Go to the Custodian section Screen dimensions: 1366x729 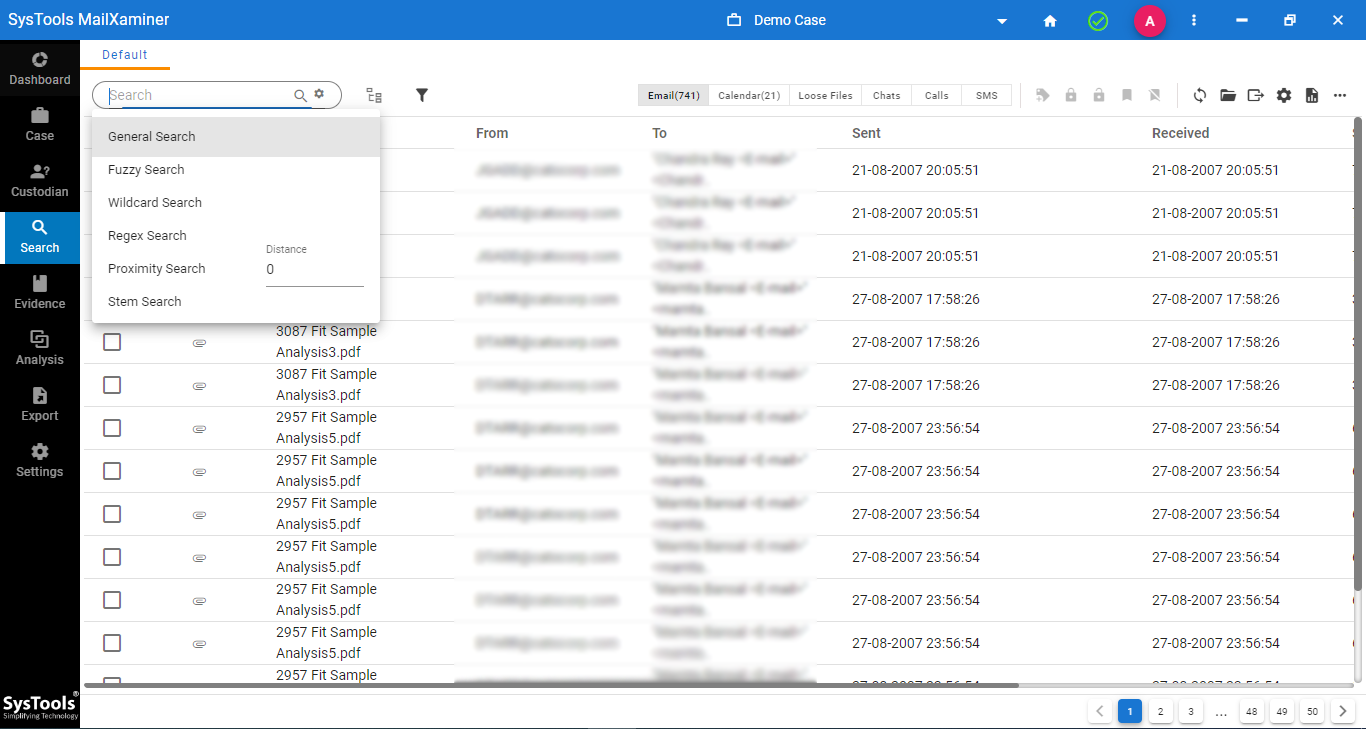40,181
